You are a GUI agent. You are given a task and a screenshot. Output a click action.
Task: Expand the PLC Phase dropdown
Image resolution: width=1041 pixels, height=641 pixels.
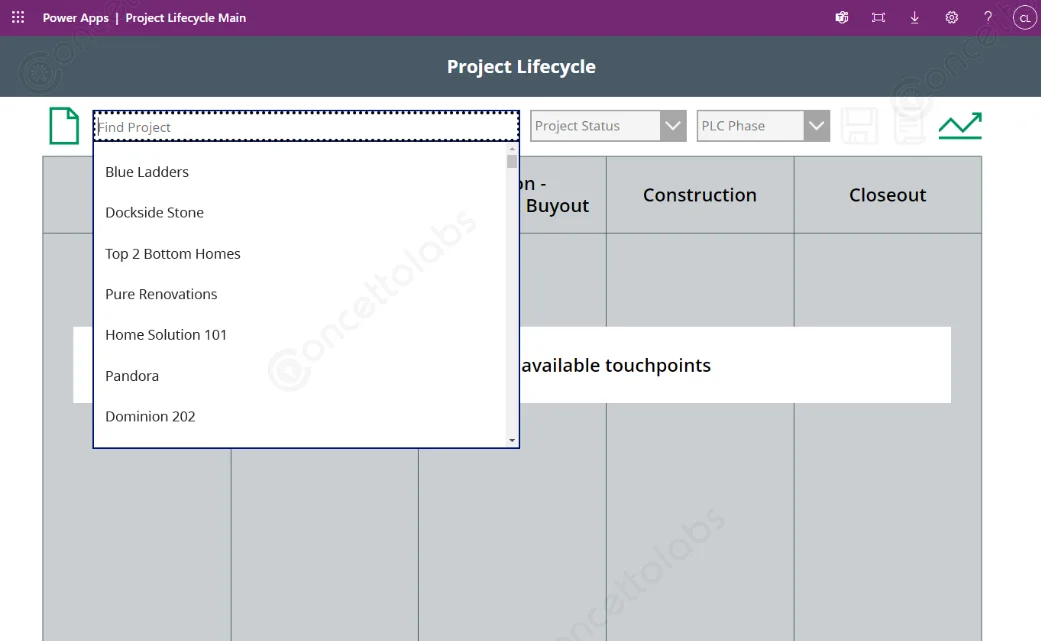coord(817,126)
